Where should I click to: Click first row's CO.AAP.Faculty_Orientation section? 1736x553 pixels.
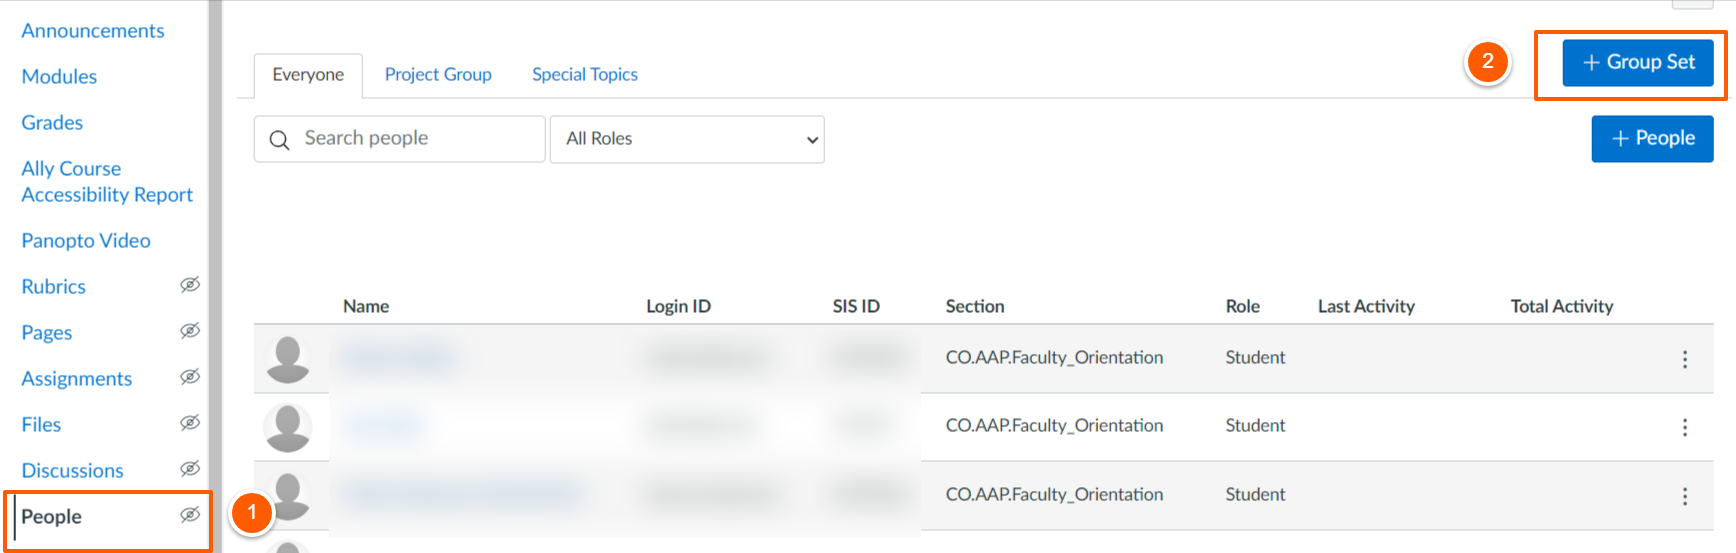(x=1054, y=358)
